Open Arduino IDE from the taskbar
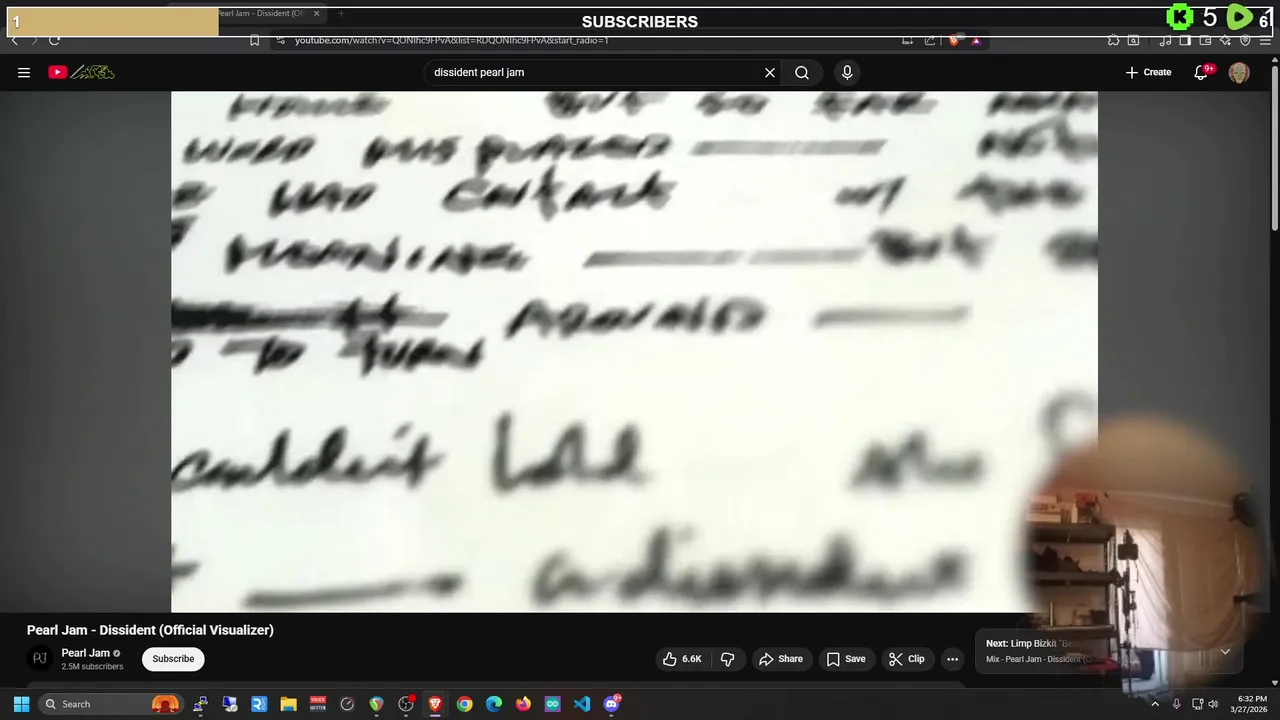Screen dimensions: 1280x720 coord(553,704)
